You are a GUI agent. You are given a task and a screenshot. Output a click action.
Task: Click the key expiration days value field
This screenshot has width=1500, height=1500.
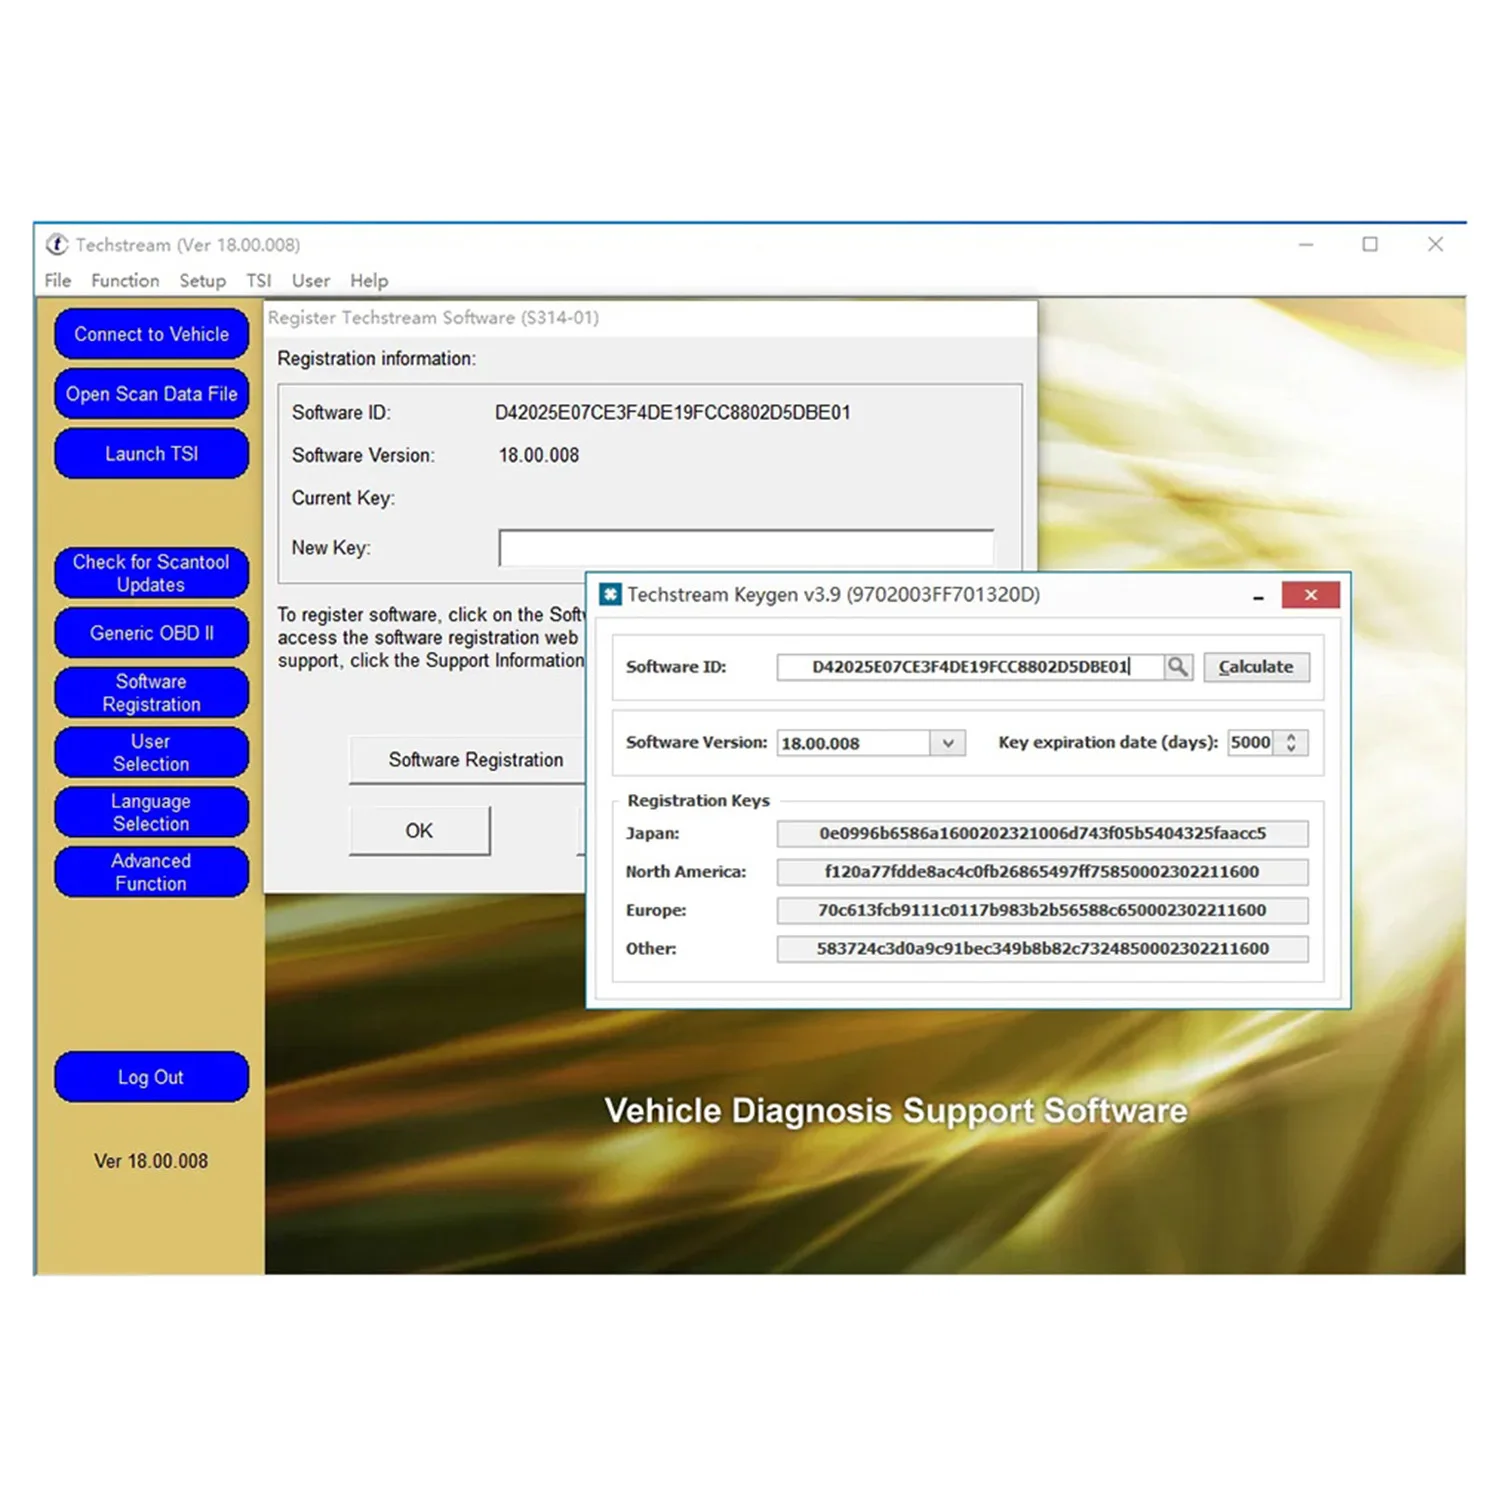(1251, 743)
